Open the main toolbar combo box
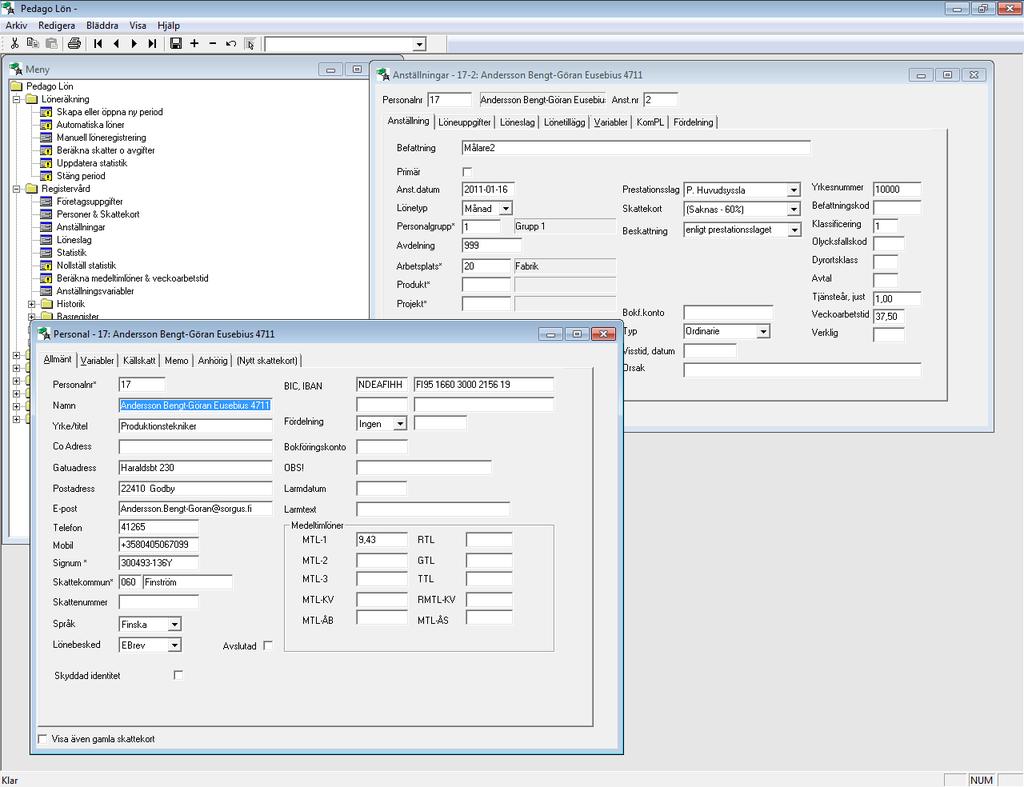The width and height of the screenshot is (1024, 787). point(419,44)
